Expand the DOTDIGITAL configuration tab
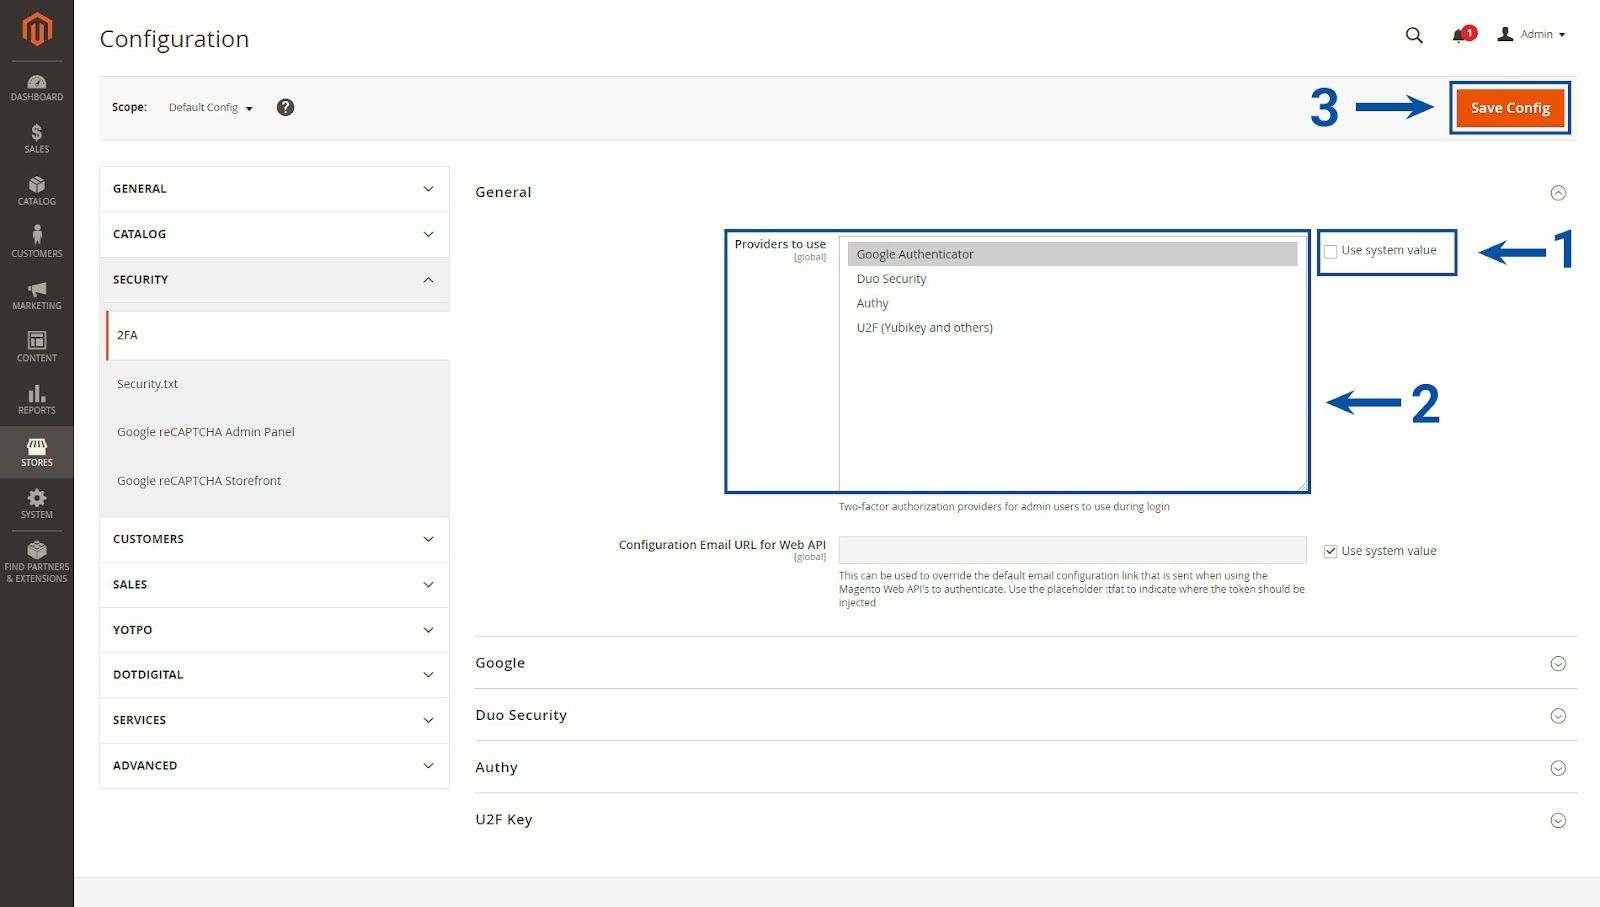The height and width of the screenshot is (907, 1600). [274, 675]
